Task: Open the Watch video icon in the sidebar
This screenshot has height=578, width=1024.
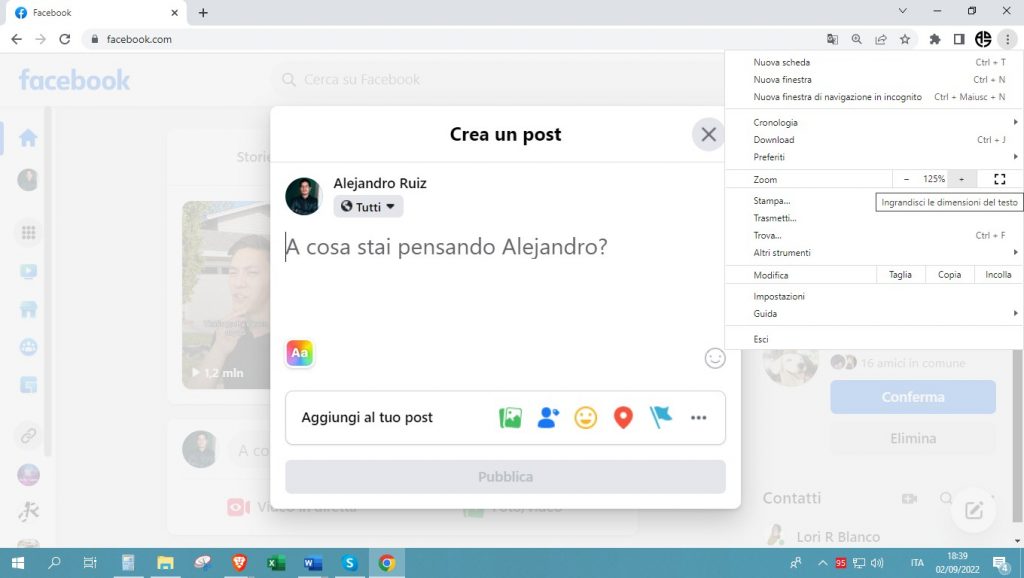Action: coord(27,270)
